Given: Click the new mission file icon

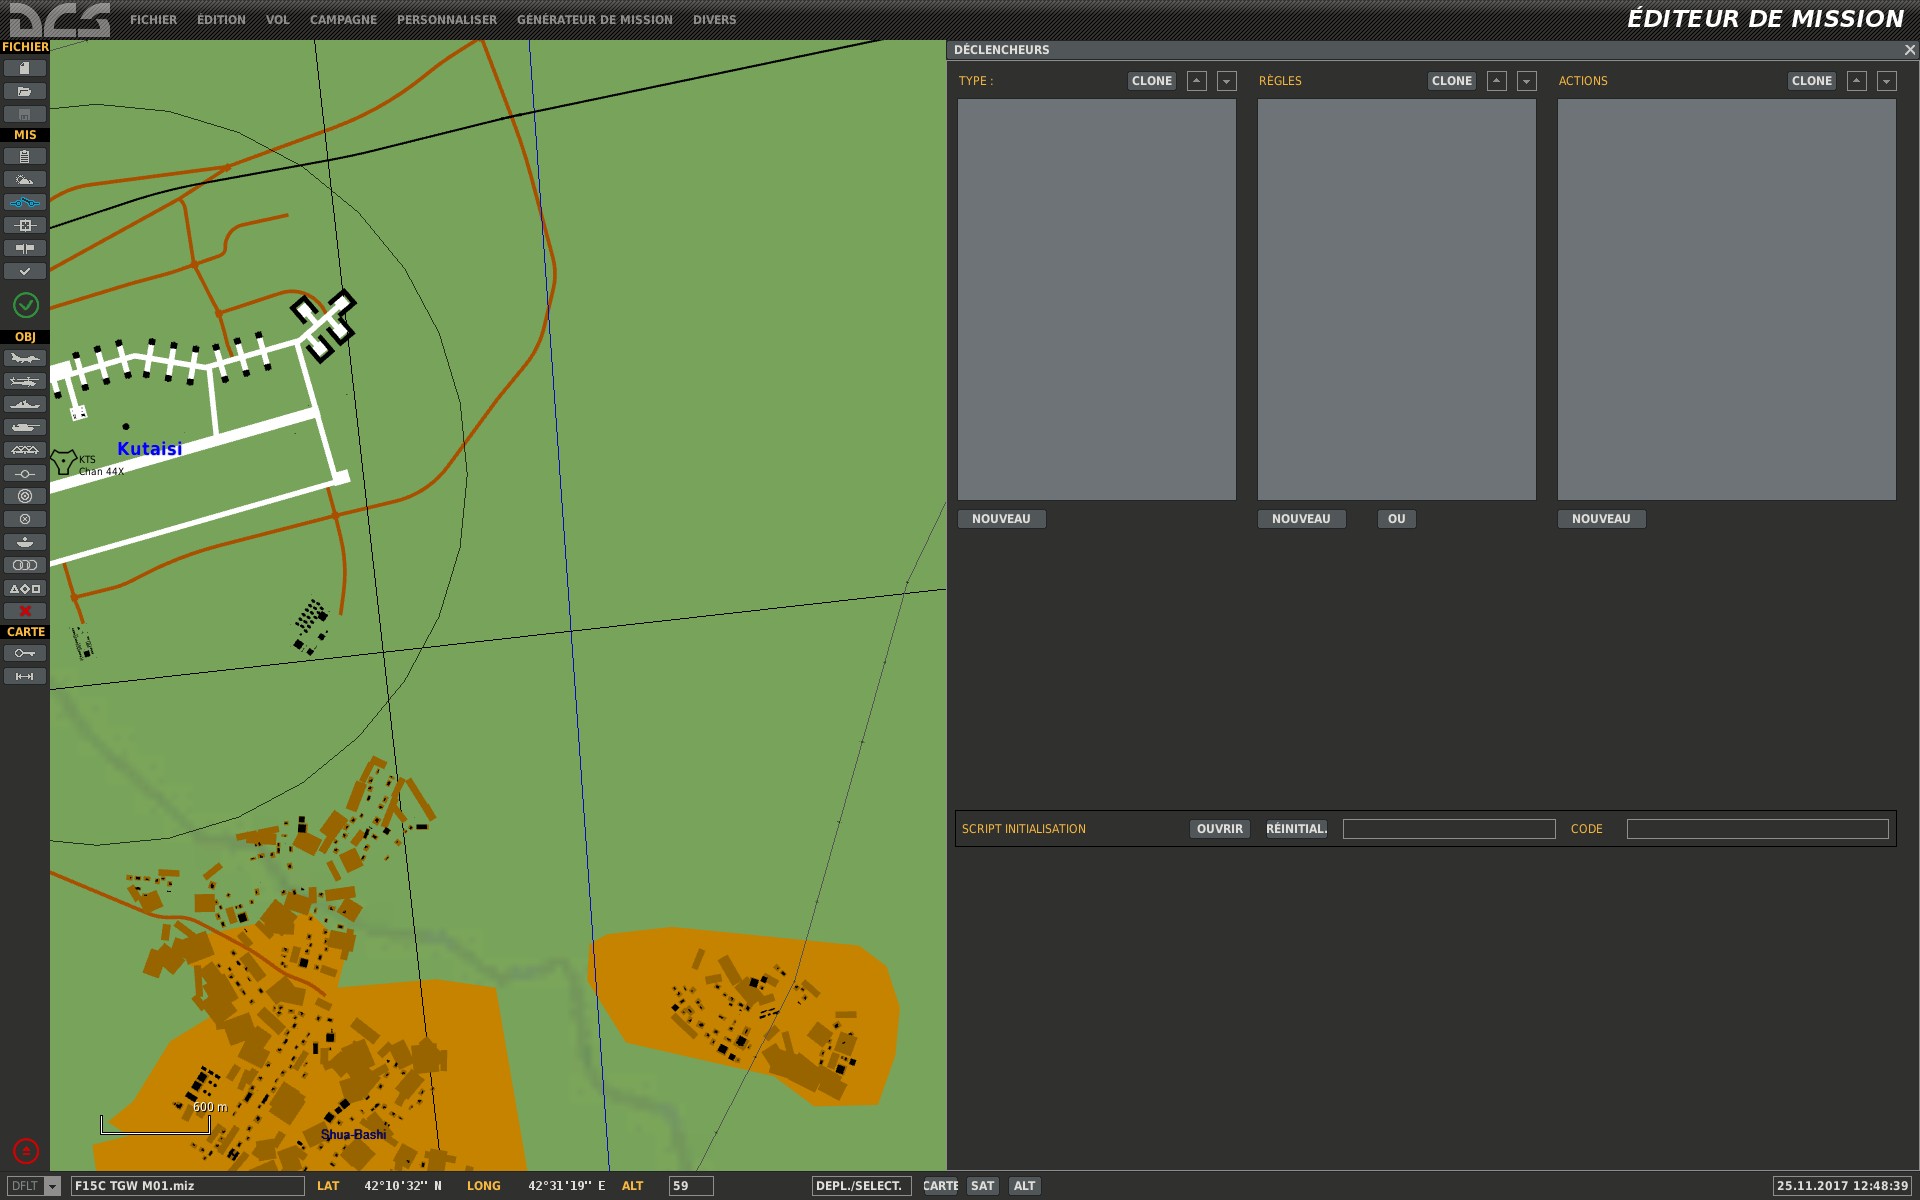Looking at the screenshot, I should click(25, 68).
